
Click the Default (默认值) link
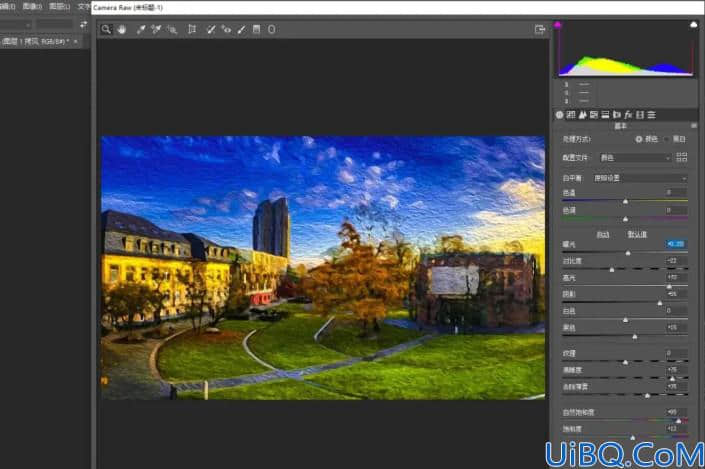point(637,235)
